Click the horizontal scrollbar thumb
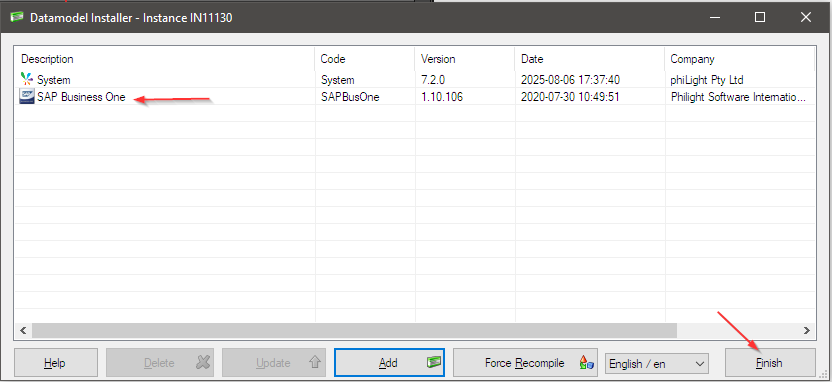Viewport: 832px width, 382px height. click(354, 331)
